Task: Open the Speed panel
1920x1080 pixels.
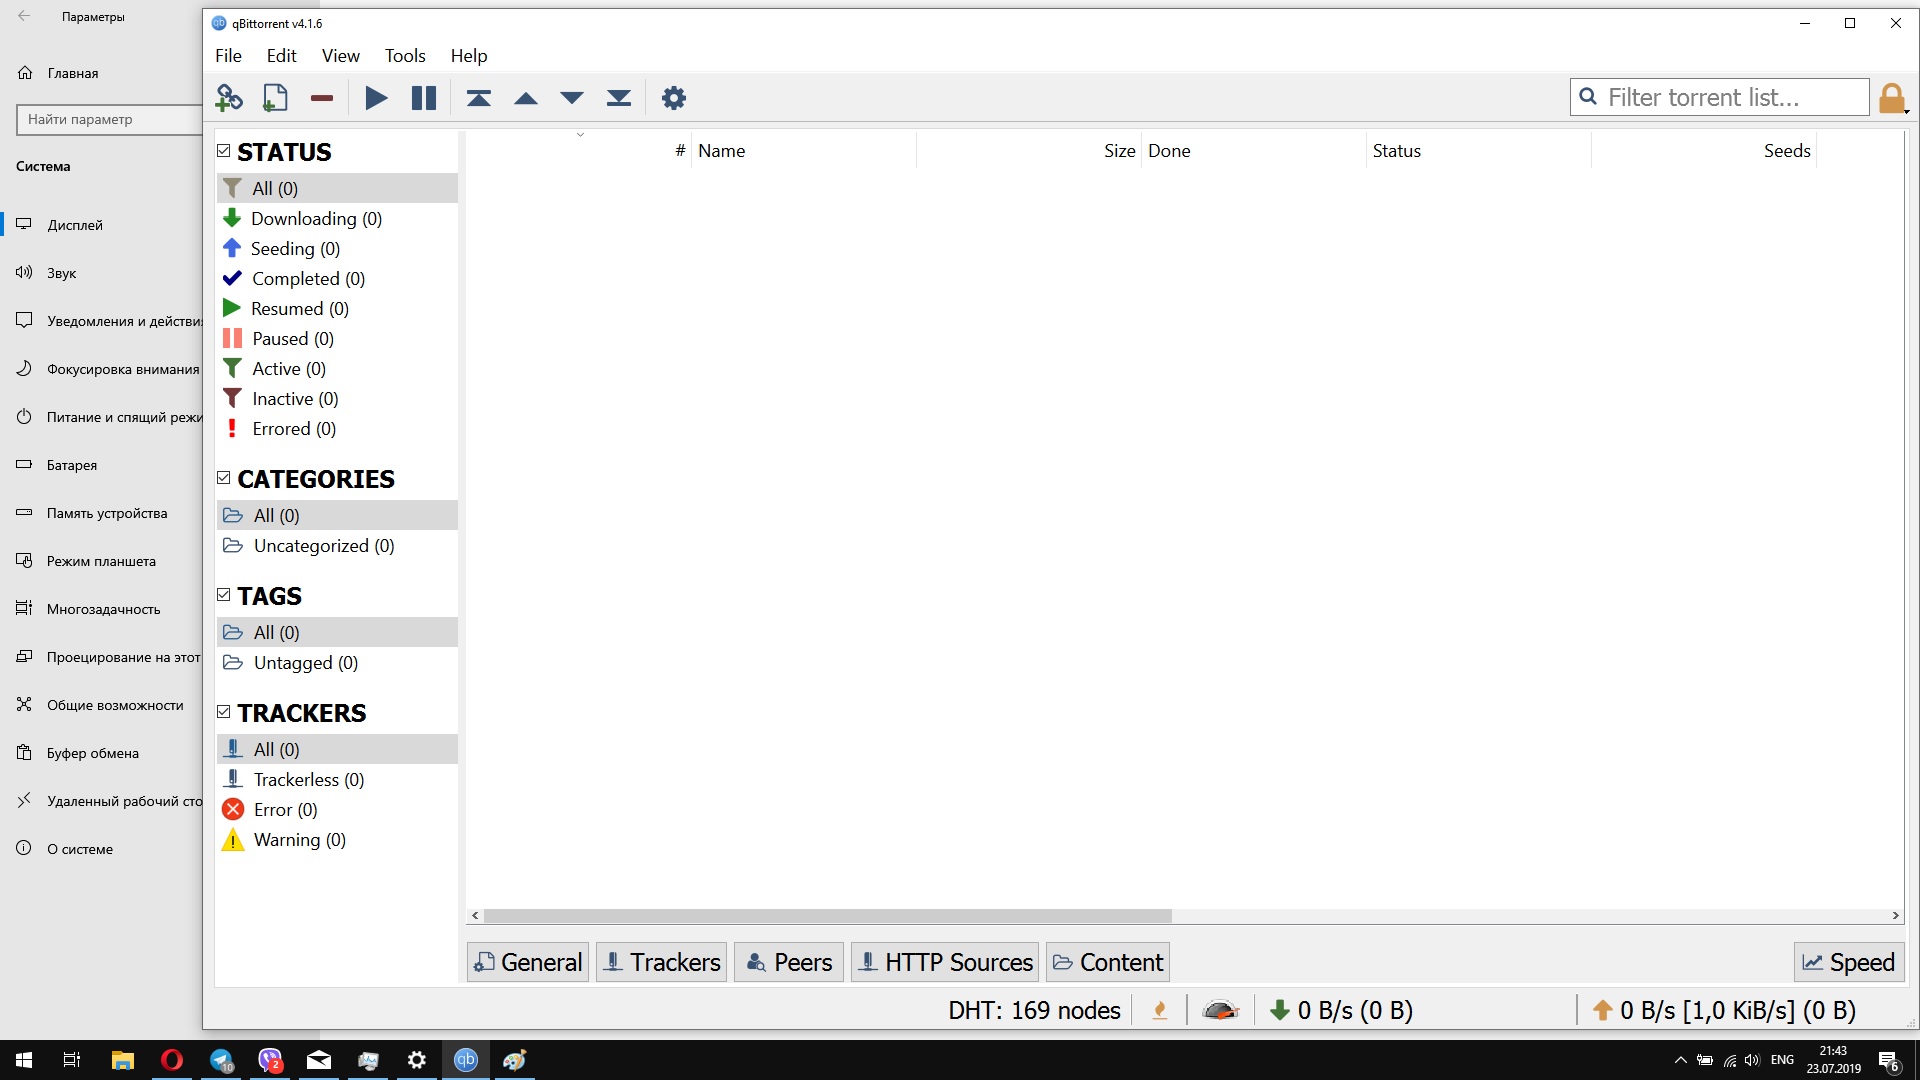Action: point(1848,961)
